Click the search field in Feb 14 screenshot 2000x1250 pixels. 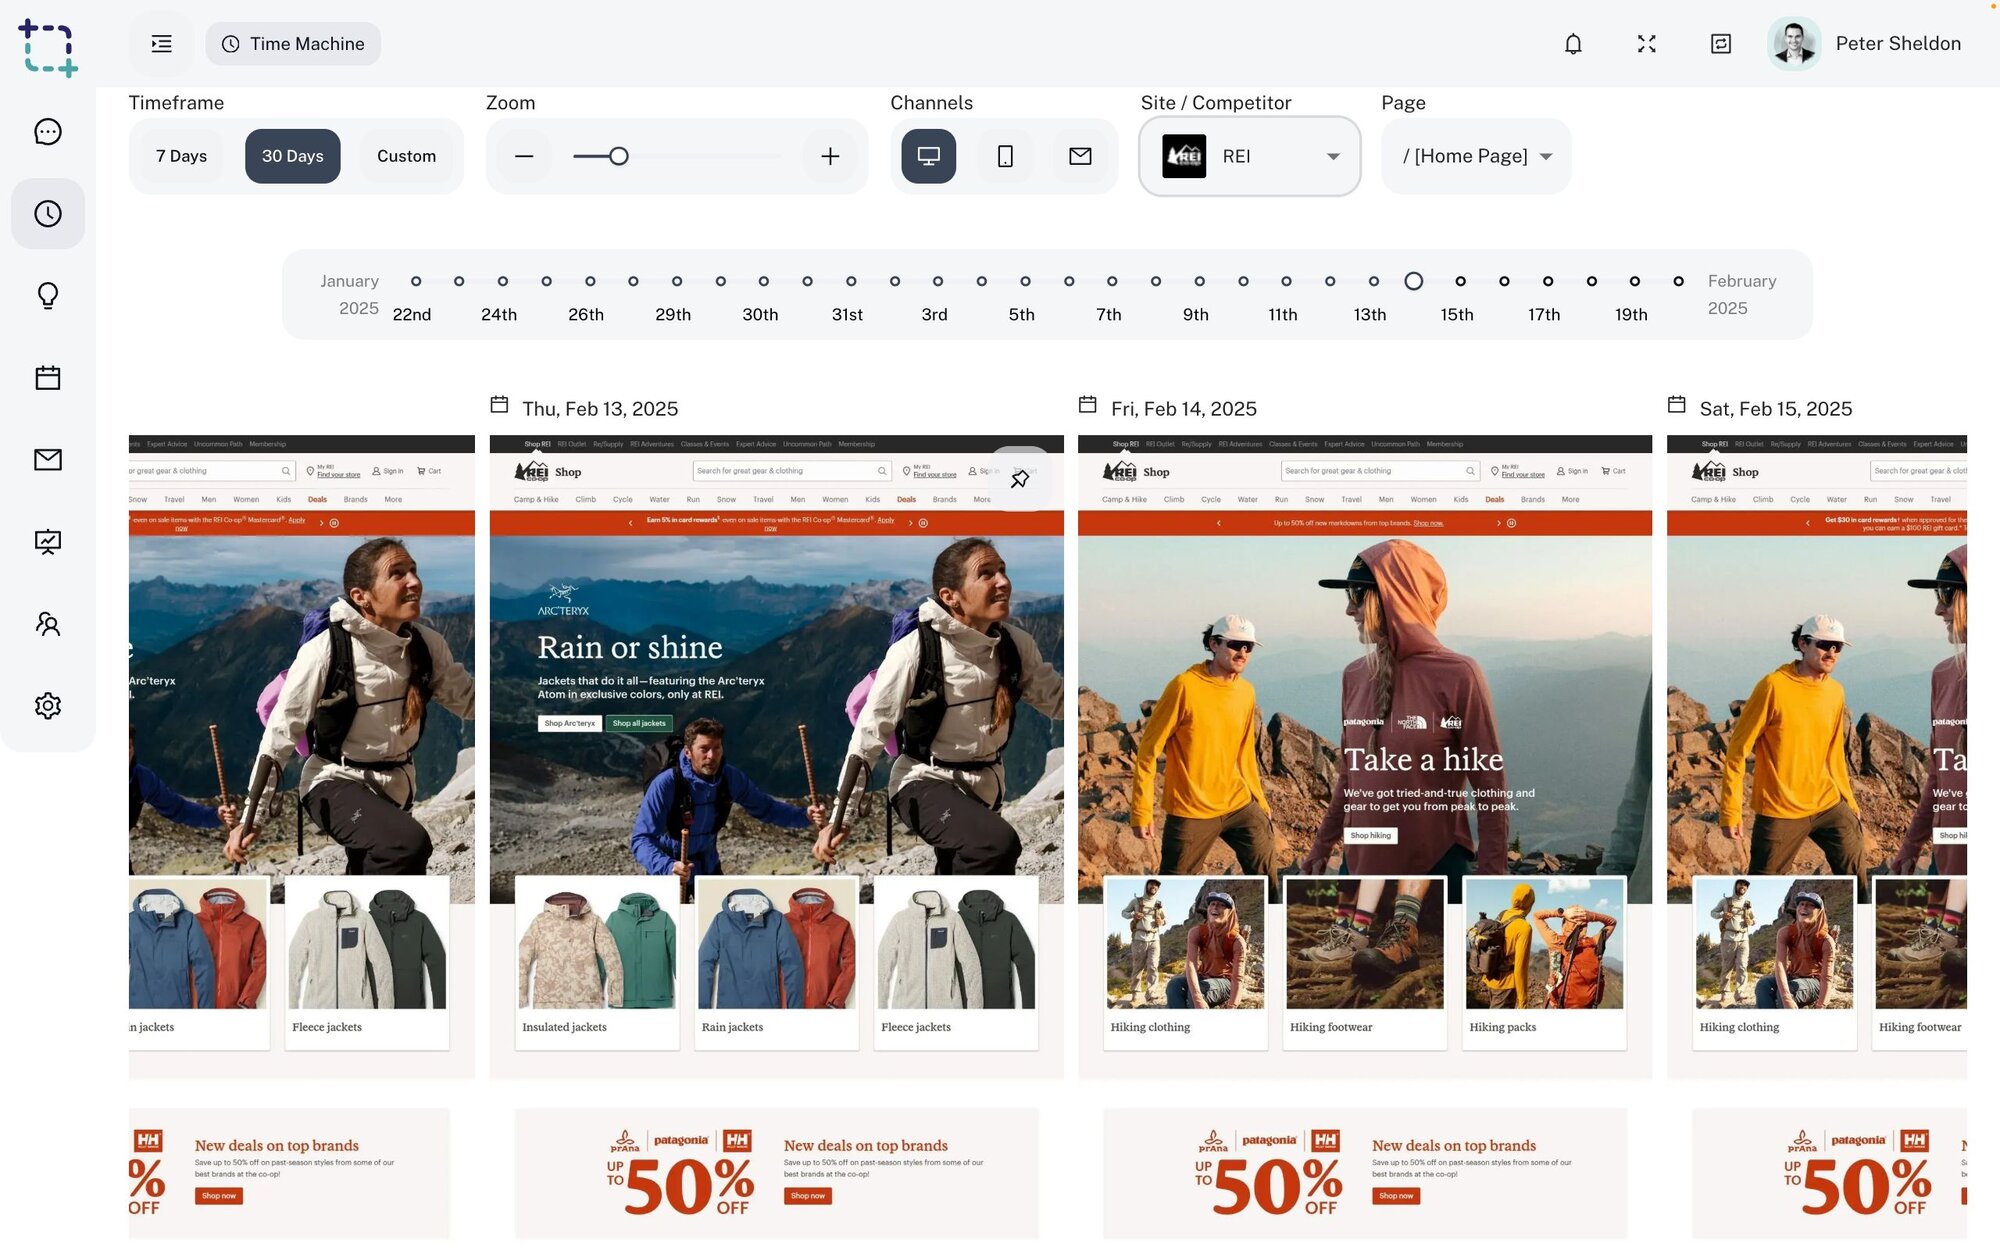pos(1380,471)
